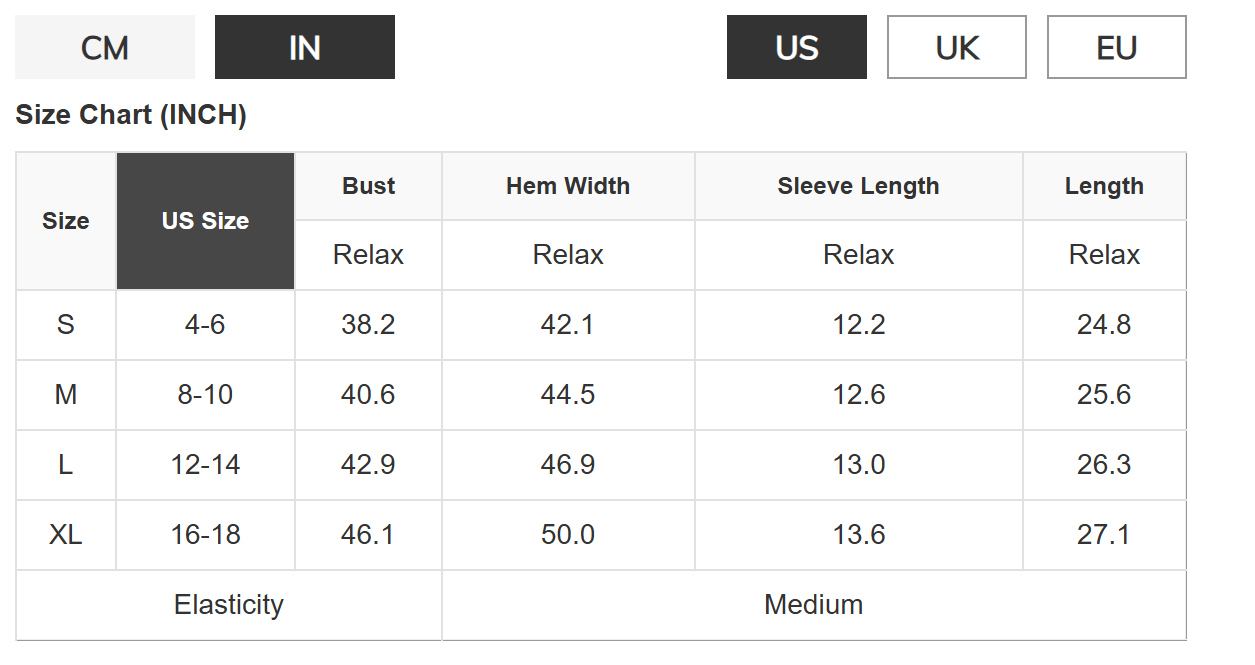Click the 12-14 US size cell

[205, 465]
